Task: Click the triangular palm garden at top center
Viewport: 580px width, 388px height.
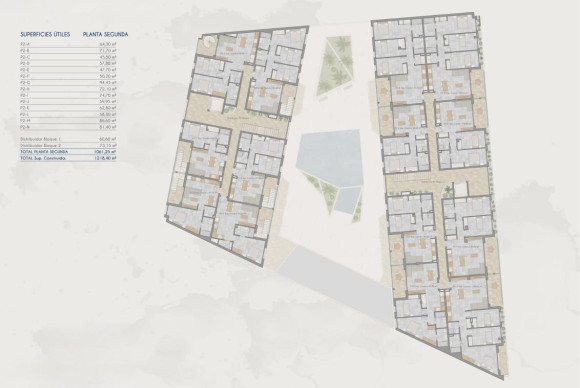Action: tap(334, 67)
